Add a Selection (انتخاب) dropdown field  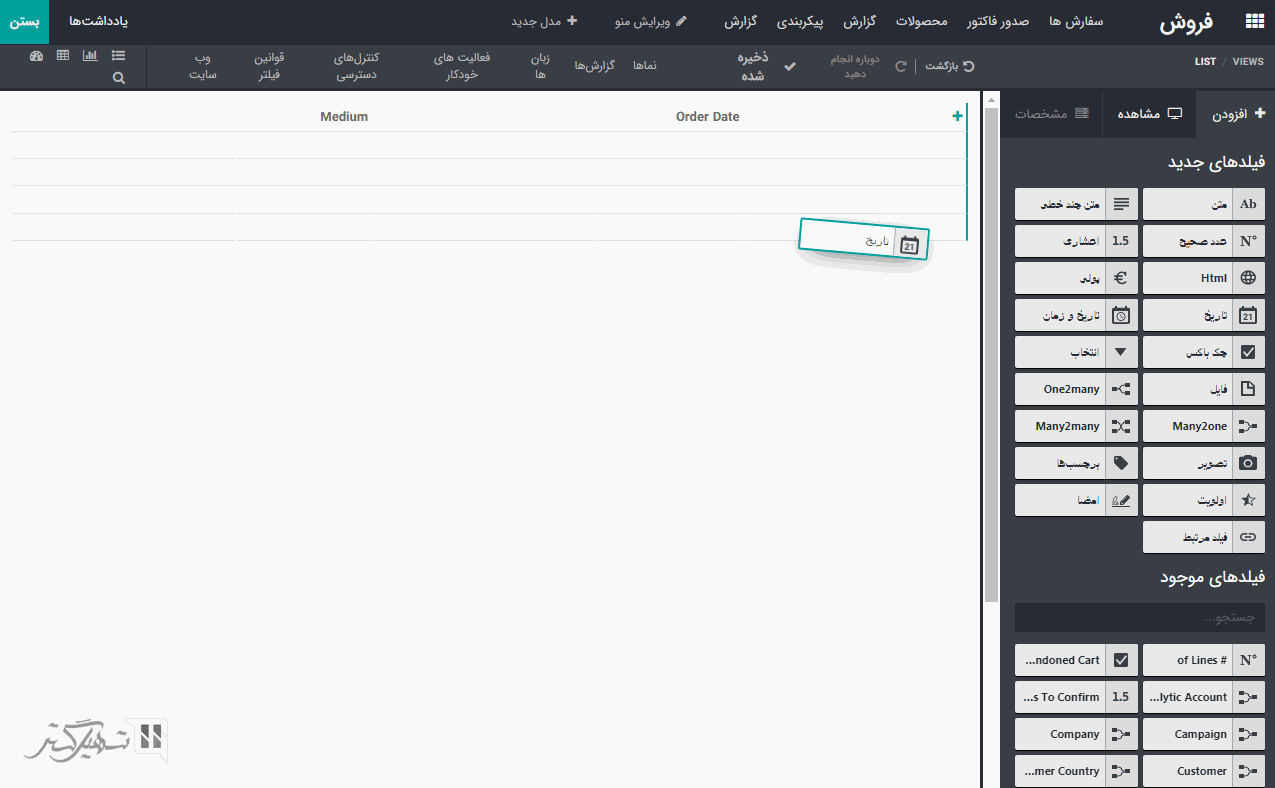click(1076, 352)
